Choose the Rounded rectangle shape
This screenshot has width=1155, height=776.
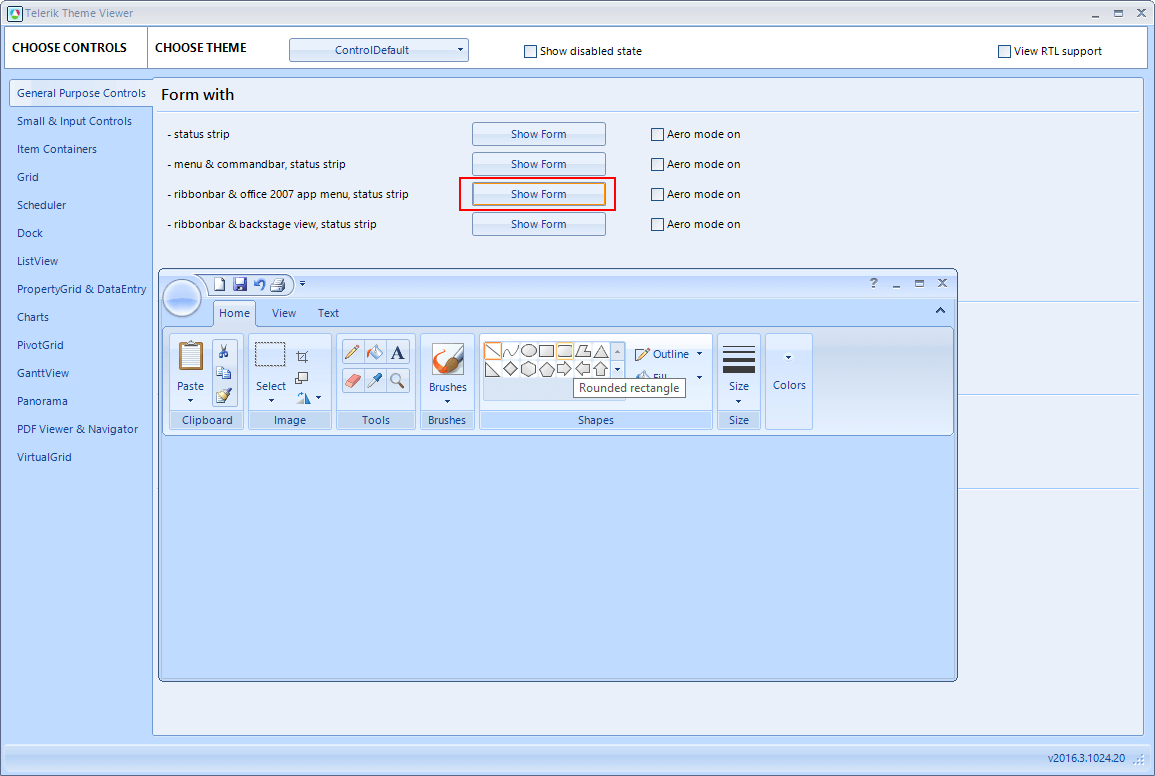(565, 351)
